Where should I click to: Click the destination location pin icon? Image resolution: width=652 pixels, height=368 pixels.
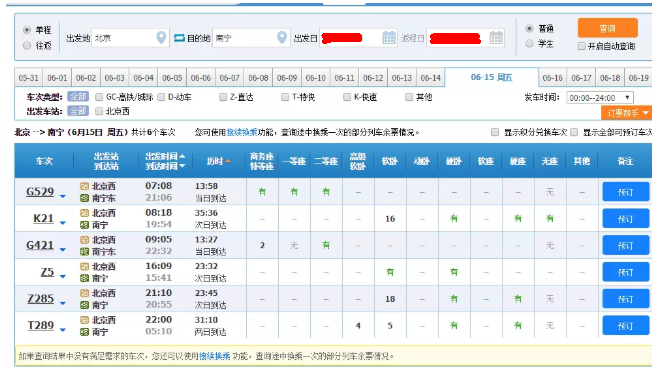[282, 37]
